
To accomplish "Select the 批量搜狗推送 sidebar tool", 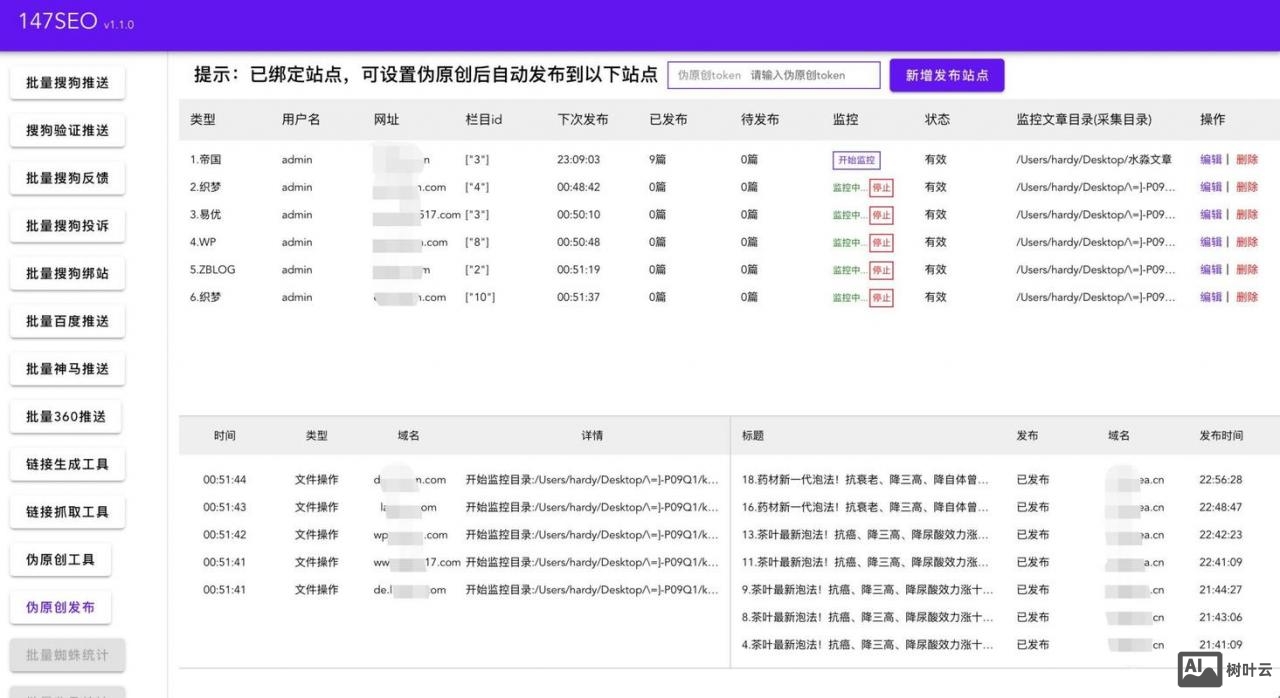I will 66,82.
